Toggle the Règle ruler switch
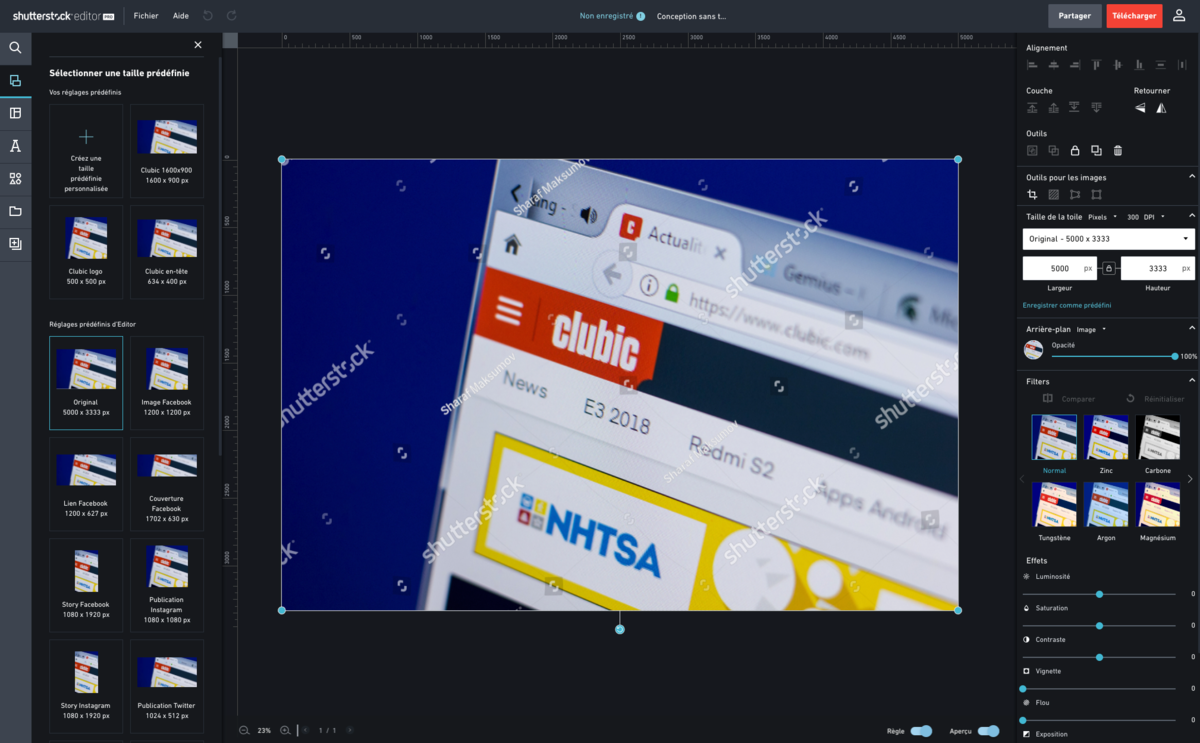This screenshot has height=743, width=1200. [x=921, y=731]
